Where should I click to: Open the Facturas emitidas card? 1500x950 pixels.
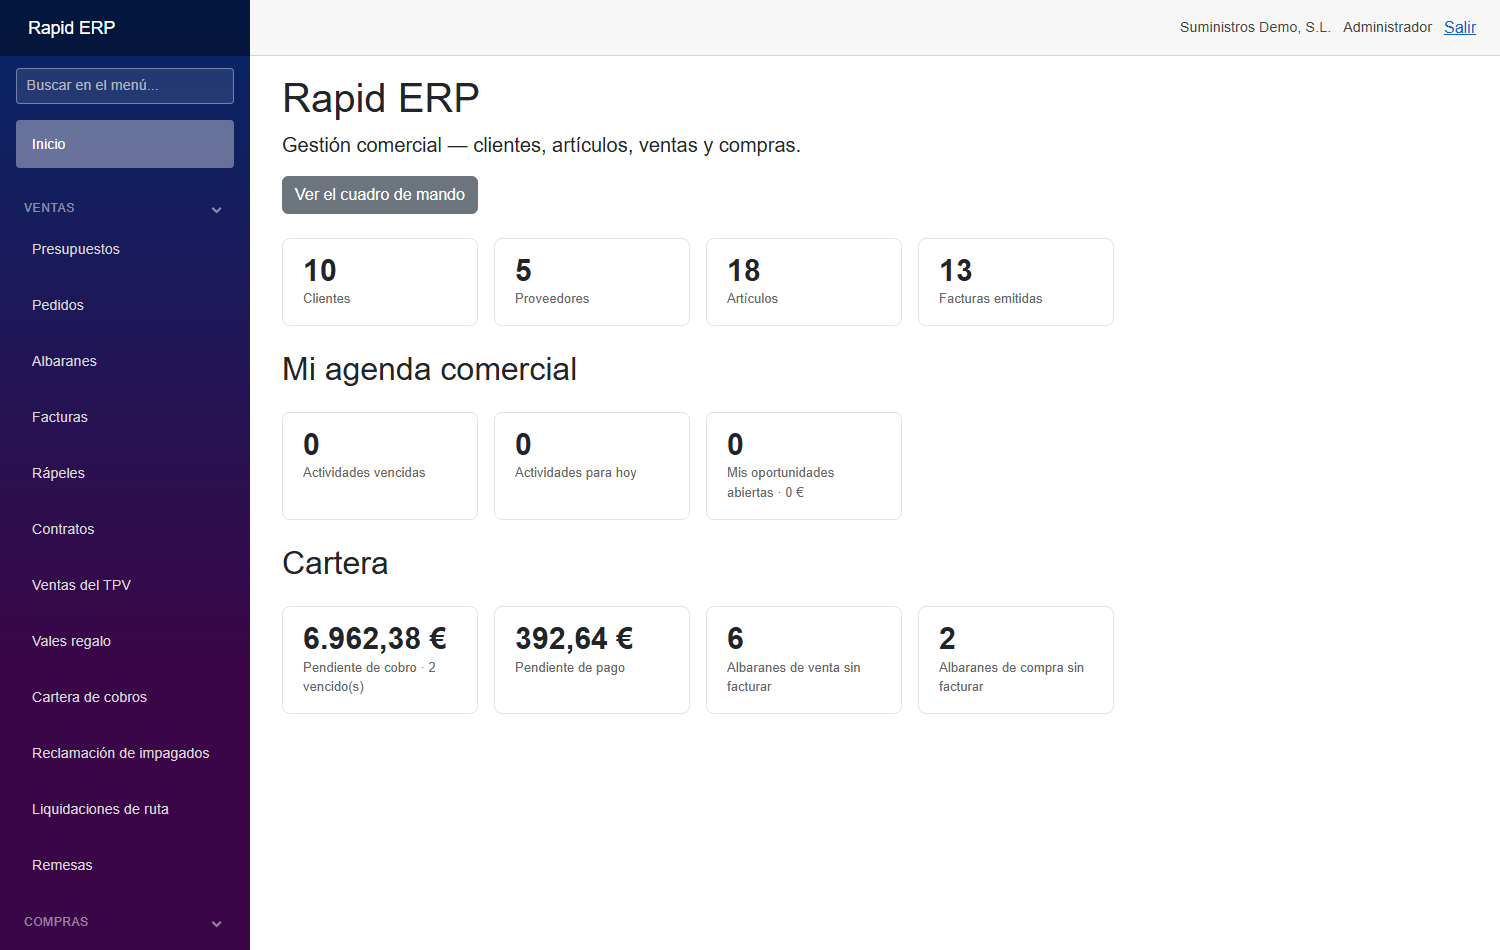pos(1016,282)
